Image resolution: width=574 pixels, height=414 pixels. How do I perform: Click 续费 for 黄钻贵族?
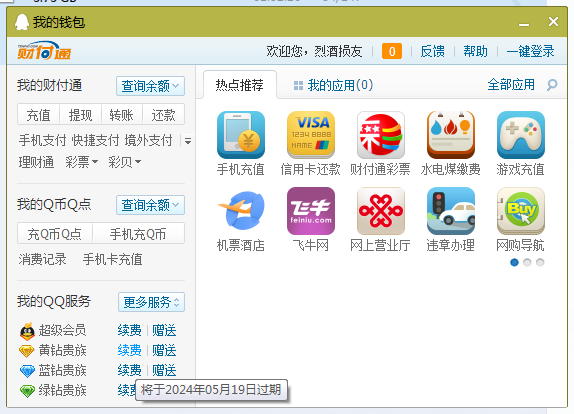[130, 351]
